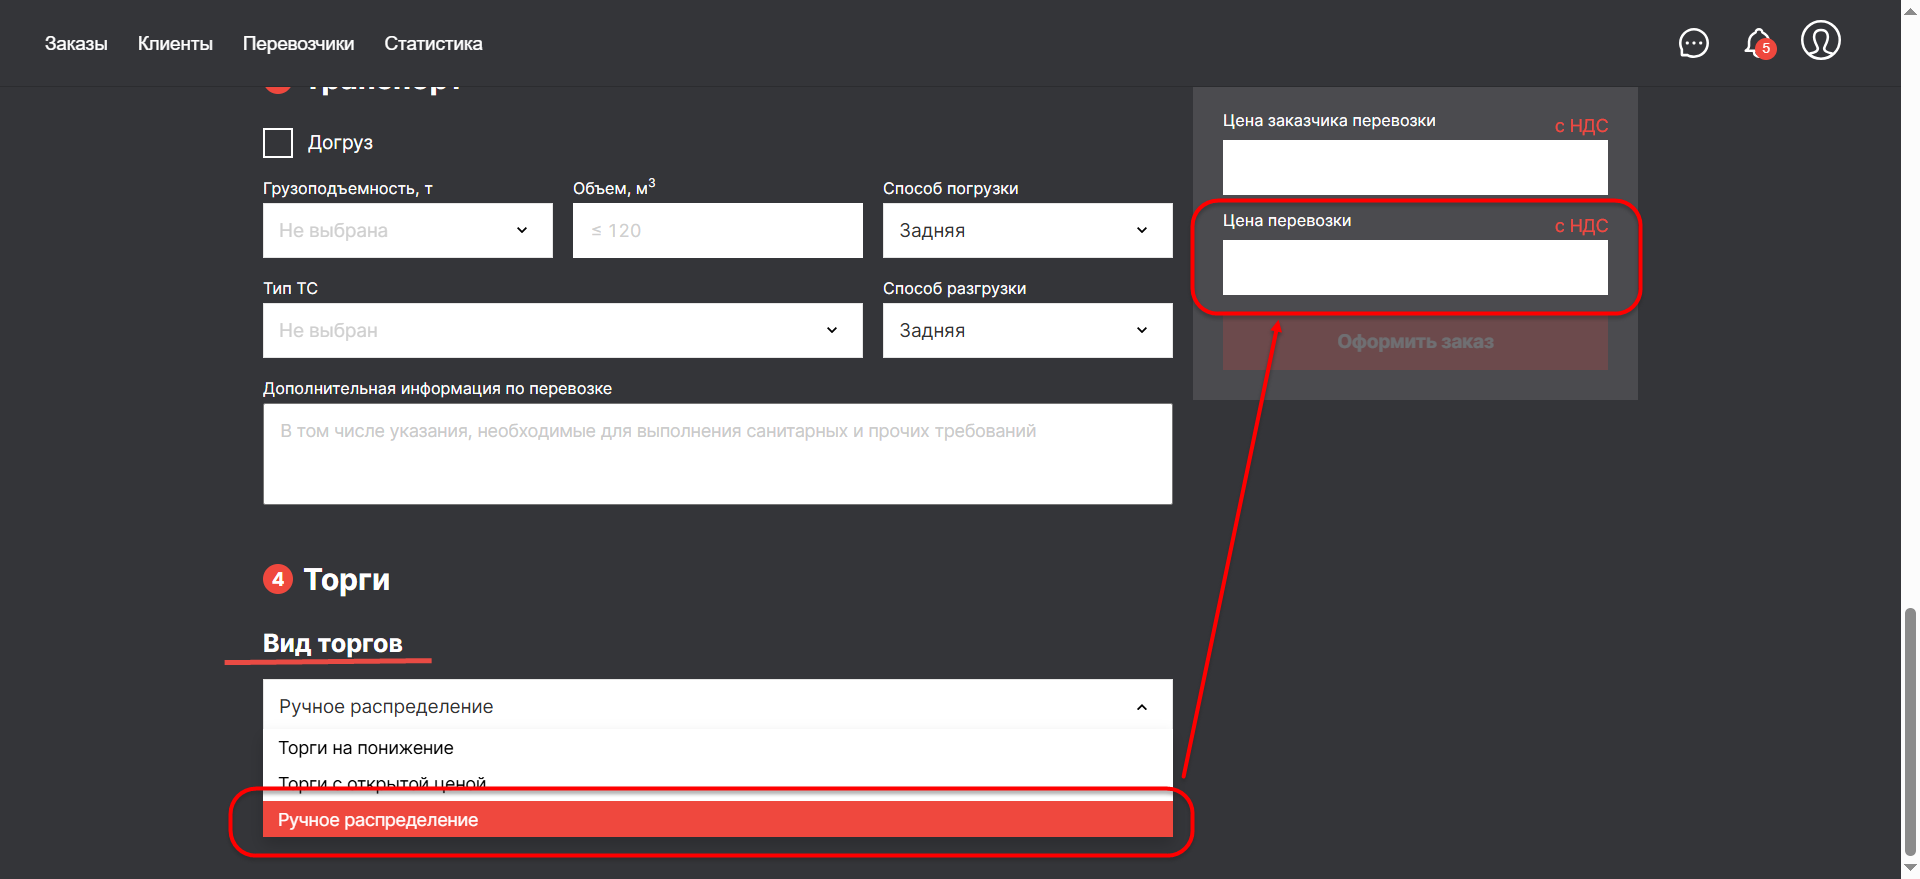This screenshot has height=879, width=1920.
Task: Focus the Цена перевозки input field
Action: (1414, 267)
